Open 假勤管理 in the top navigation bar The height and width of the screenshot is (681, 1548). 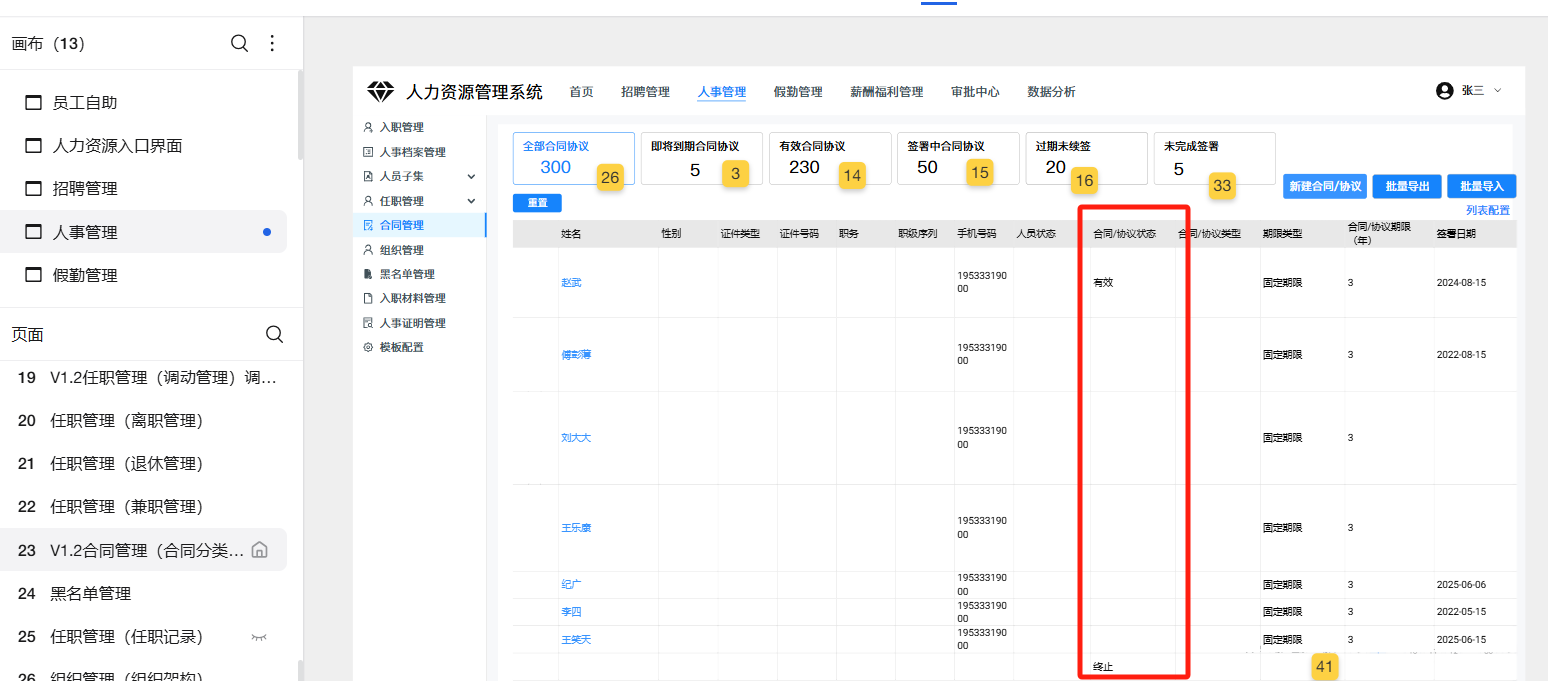pyautogui.click(x=798, y=92)
